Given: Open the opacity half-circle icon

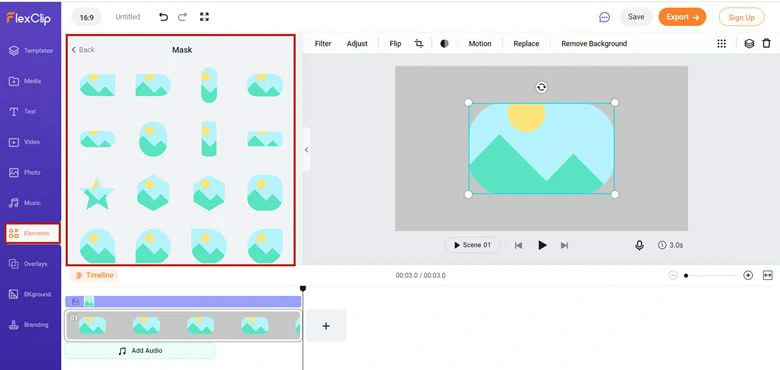Looking at the screenshot, I should pos(444,44).
